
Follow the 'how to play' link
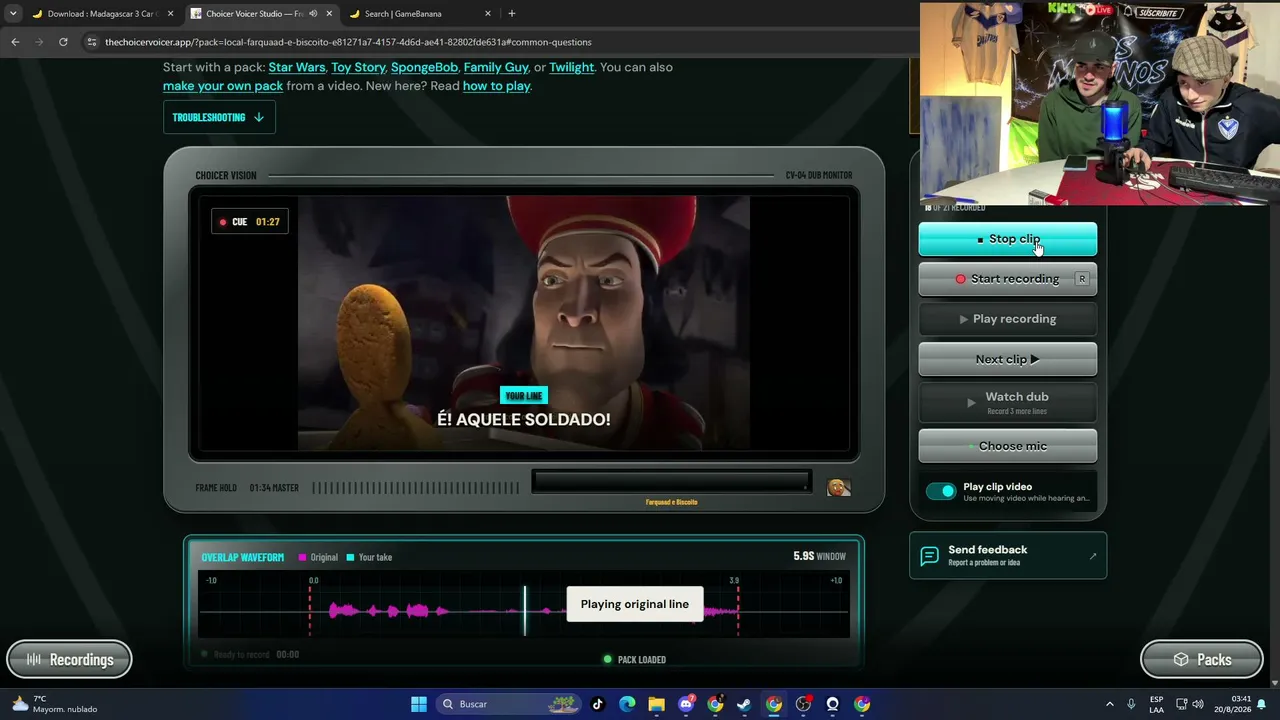coord(496,86)
